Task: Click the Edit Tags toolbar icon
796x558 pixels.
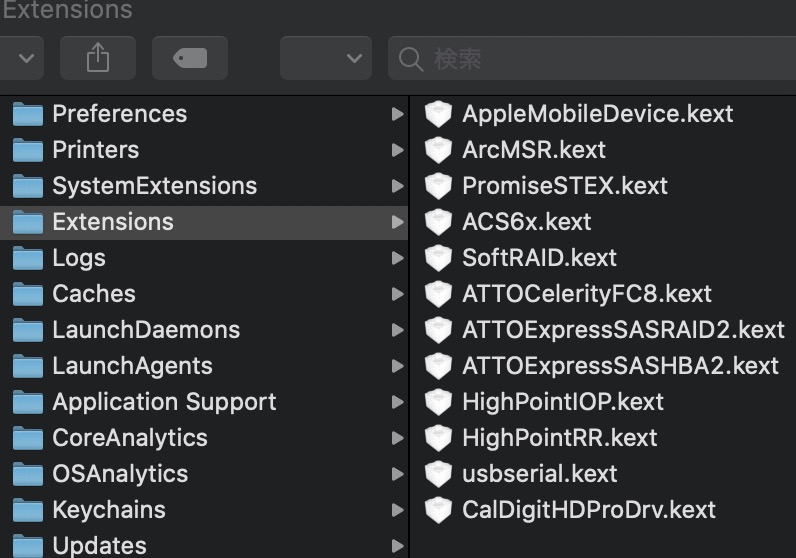Action: coord(189,58)
